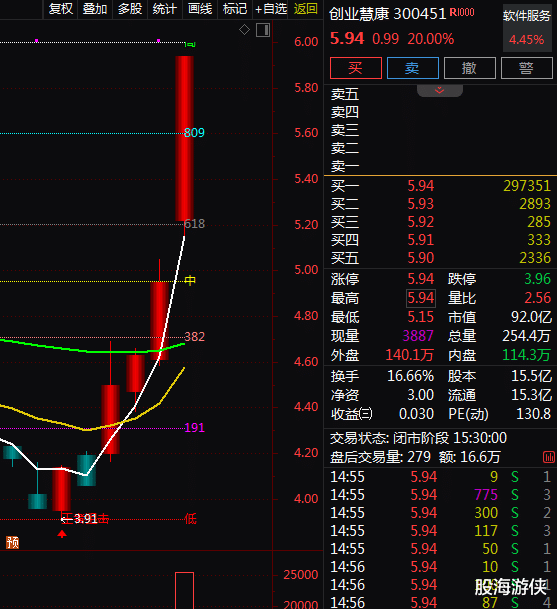557x609 pixels.
Task: Click the blue 卖 sell button
Action: (x=413, y=68)
